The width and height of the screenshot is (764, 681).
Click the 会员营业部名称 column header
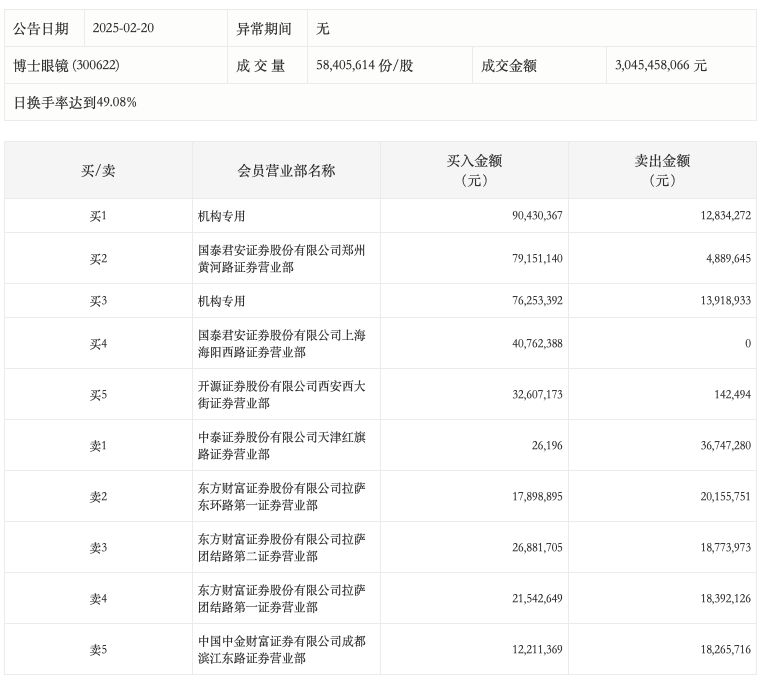[x=286, y=170]
